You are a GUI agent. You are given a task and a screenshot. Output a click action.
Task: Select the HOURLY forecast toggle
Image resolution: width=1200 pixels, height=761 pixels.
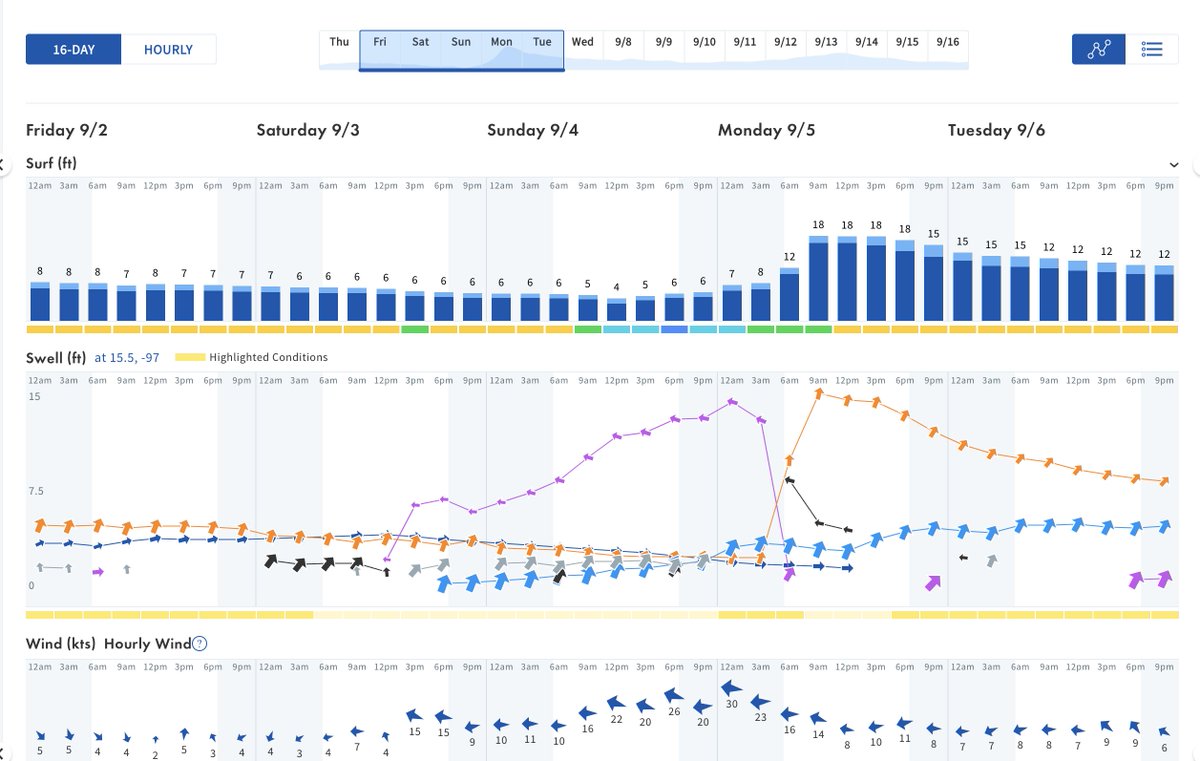(168, 49)
